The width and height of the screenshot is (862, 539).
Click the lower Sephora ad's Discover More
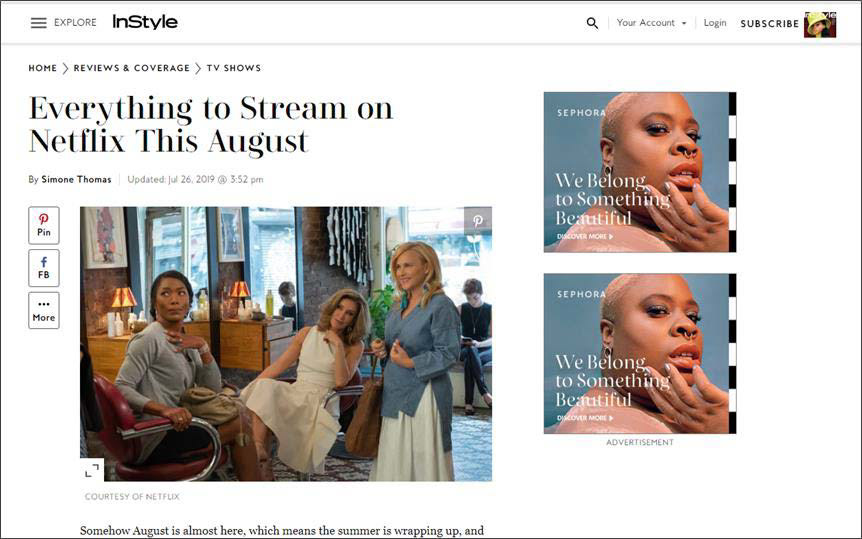coord(584,418)
